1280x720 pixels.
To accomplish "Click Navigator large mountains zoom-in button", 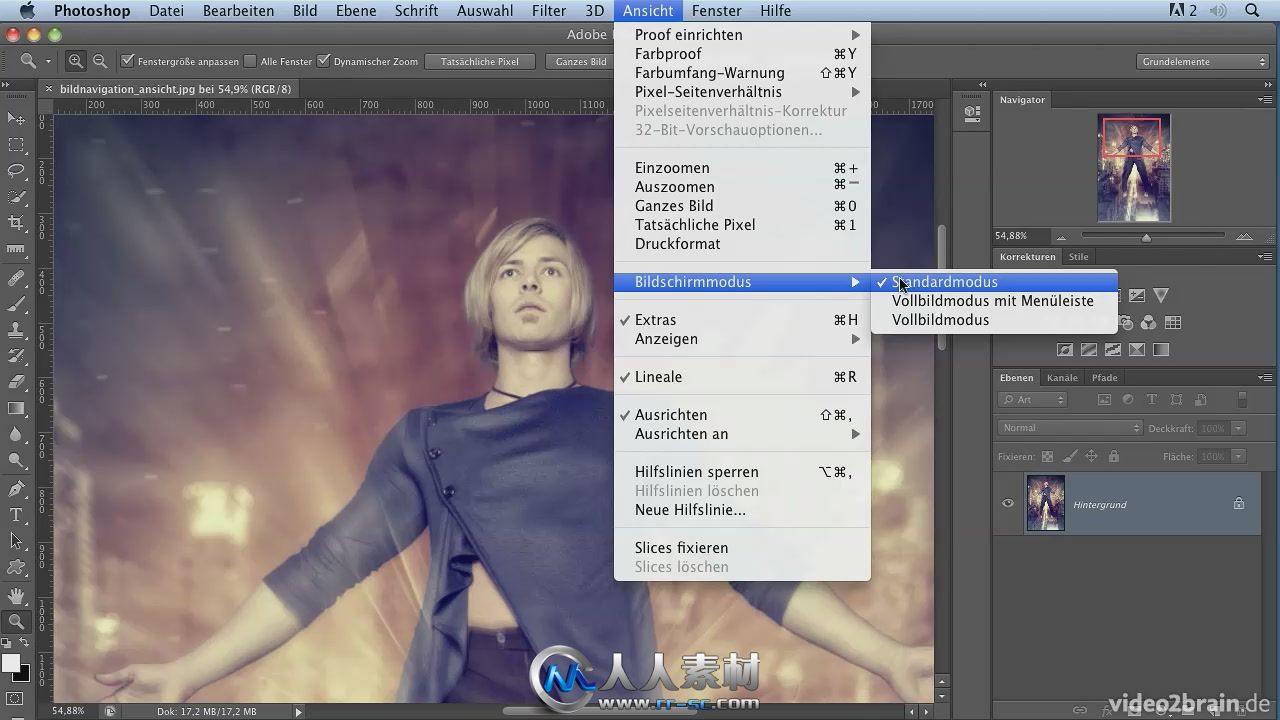I will pos(1244,237).
